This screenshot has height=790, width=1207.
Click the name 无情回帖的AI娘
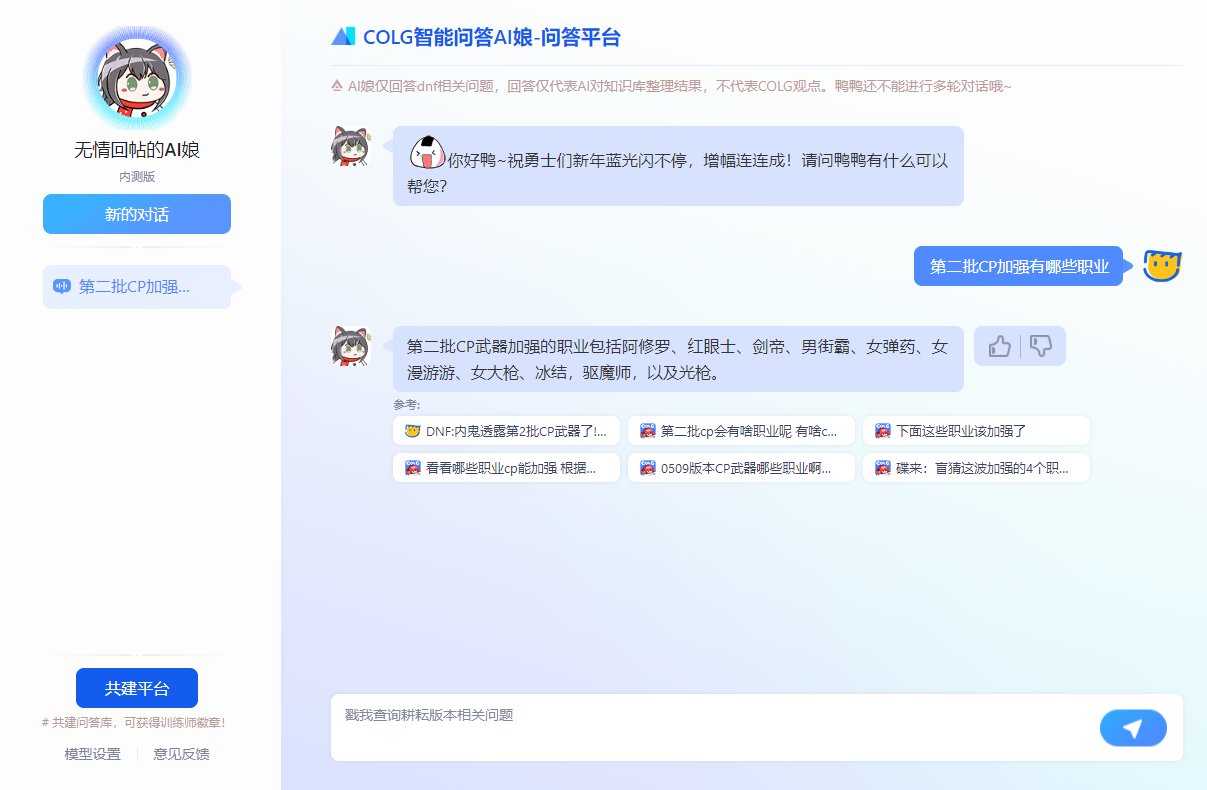137,151
